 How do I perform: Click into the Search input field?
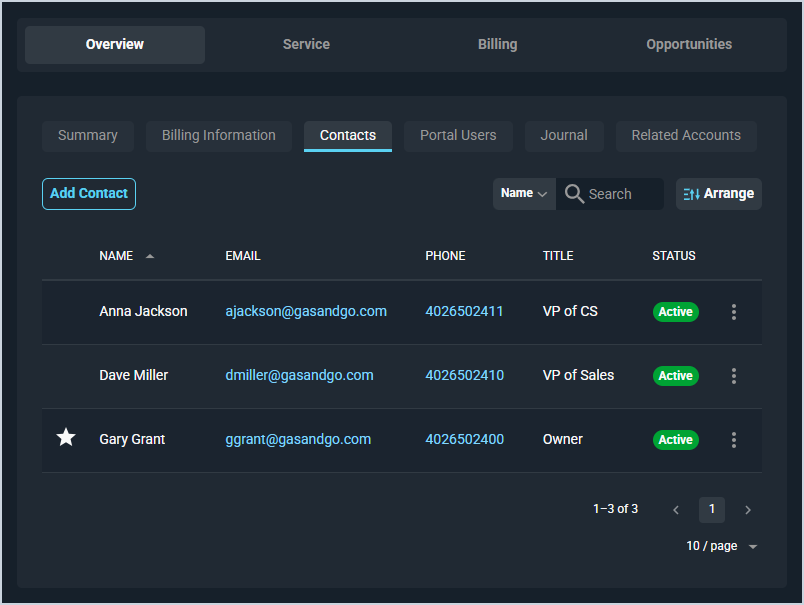(622, 194)
